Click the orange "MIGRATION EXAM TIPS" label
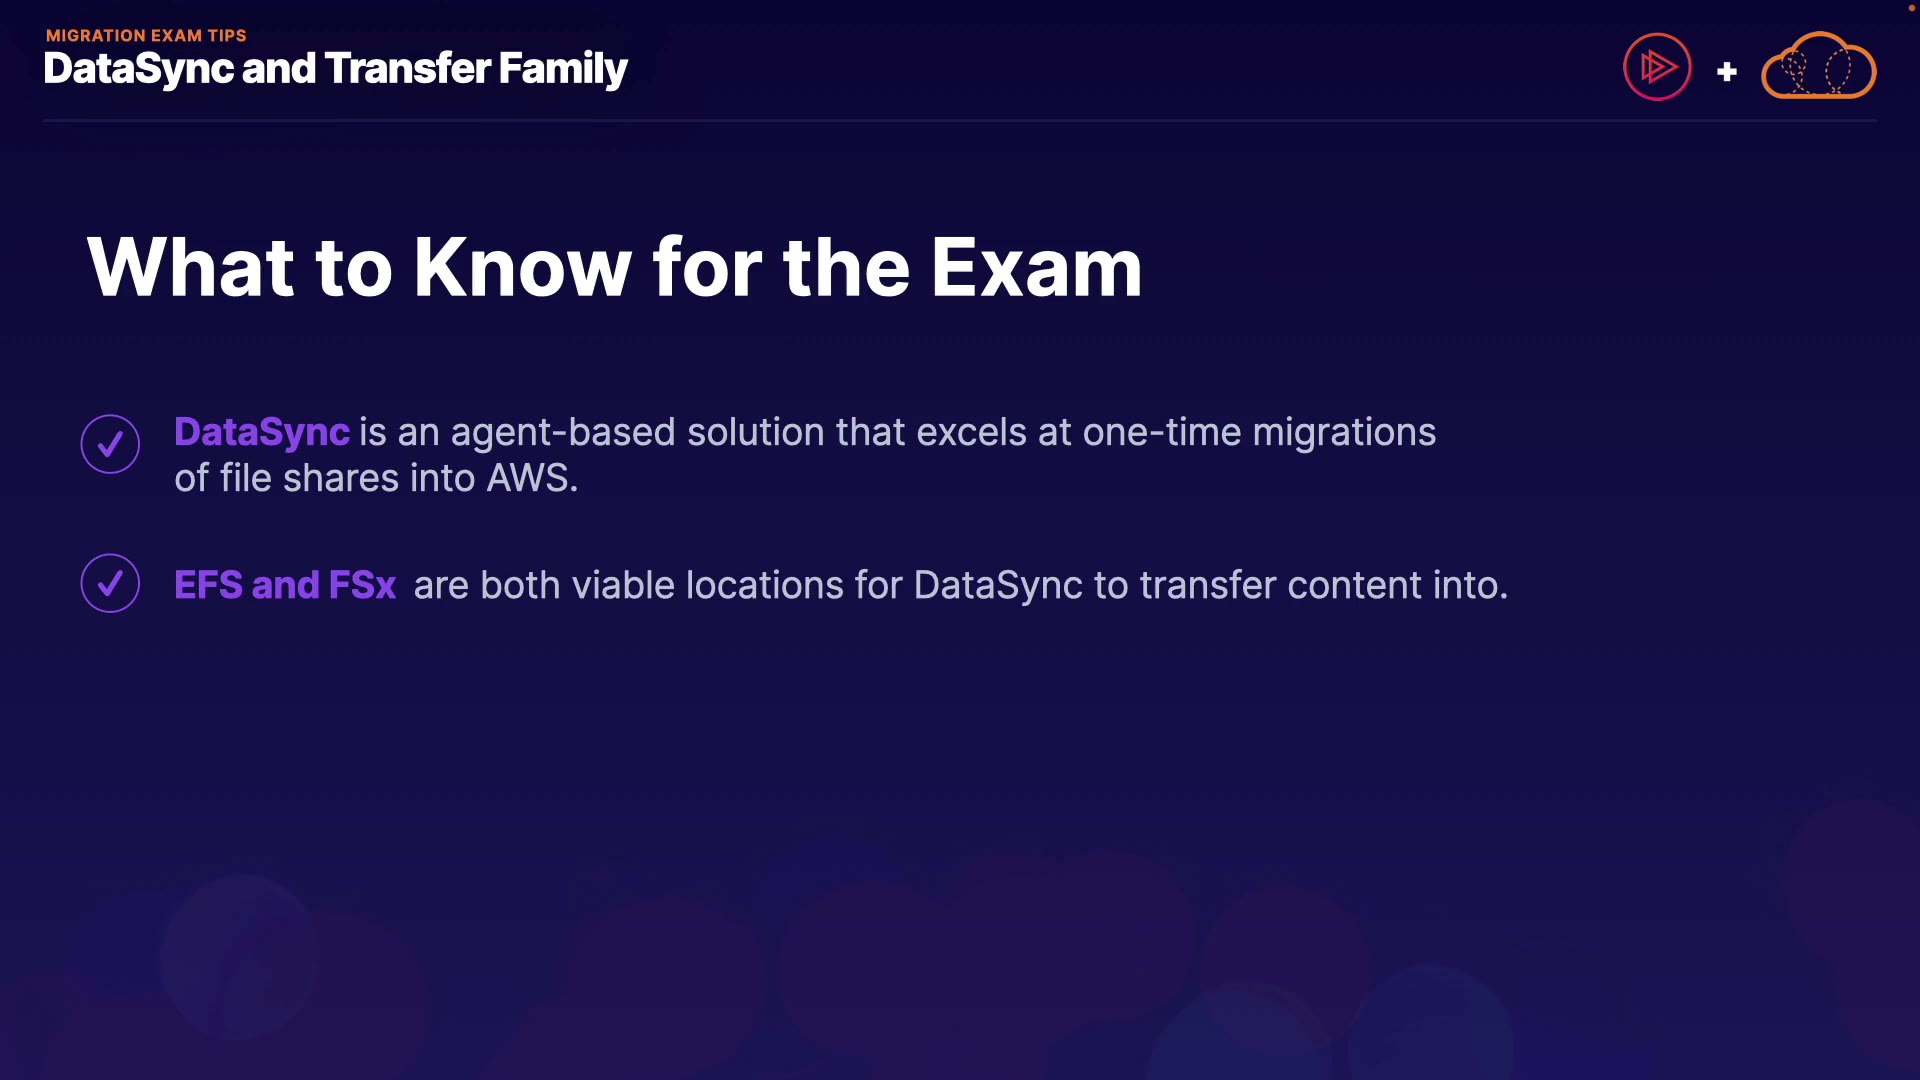The width and height of the screenshot is (1920, 1080). click(x=146, y=35)
